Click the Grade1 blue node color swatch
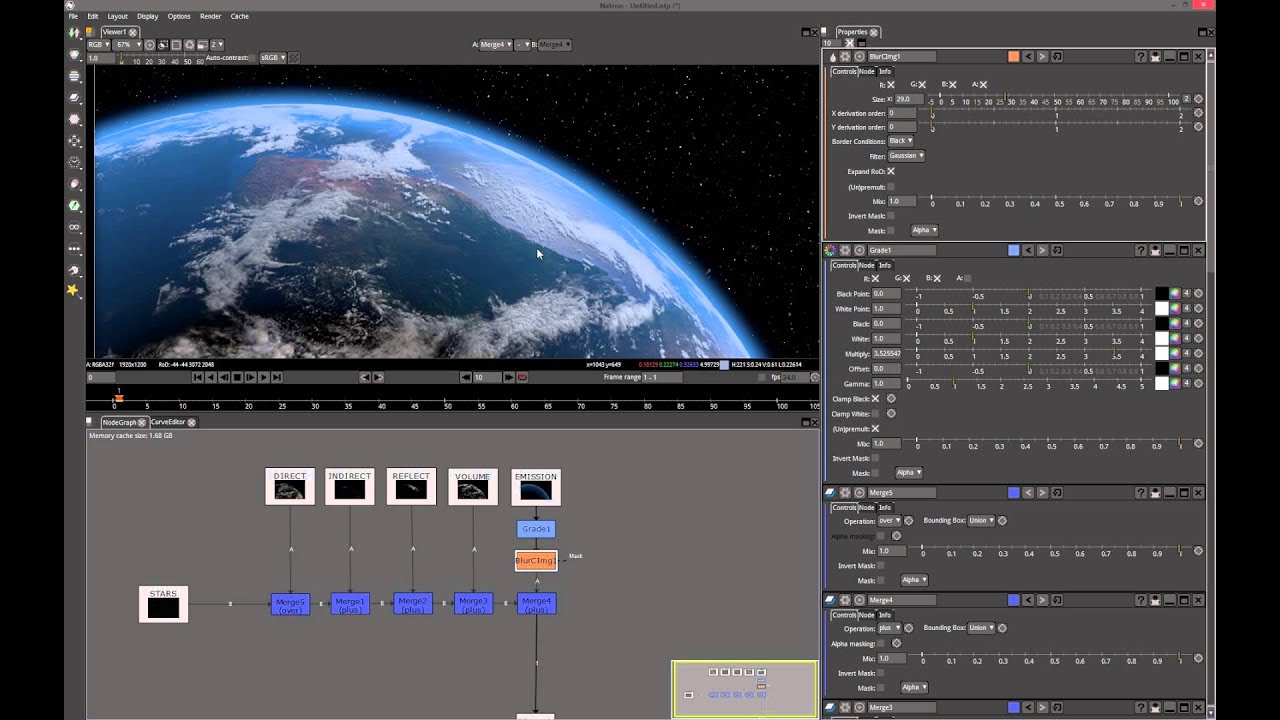 tap(1014, 250)
